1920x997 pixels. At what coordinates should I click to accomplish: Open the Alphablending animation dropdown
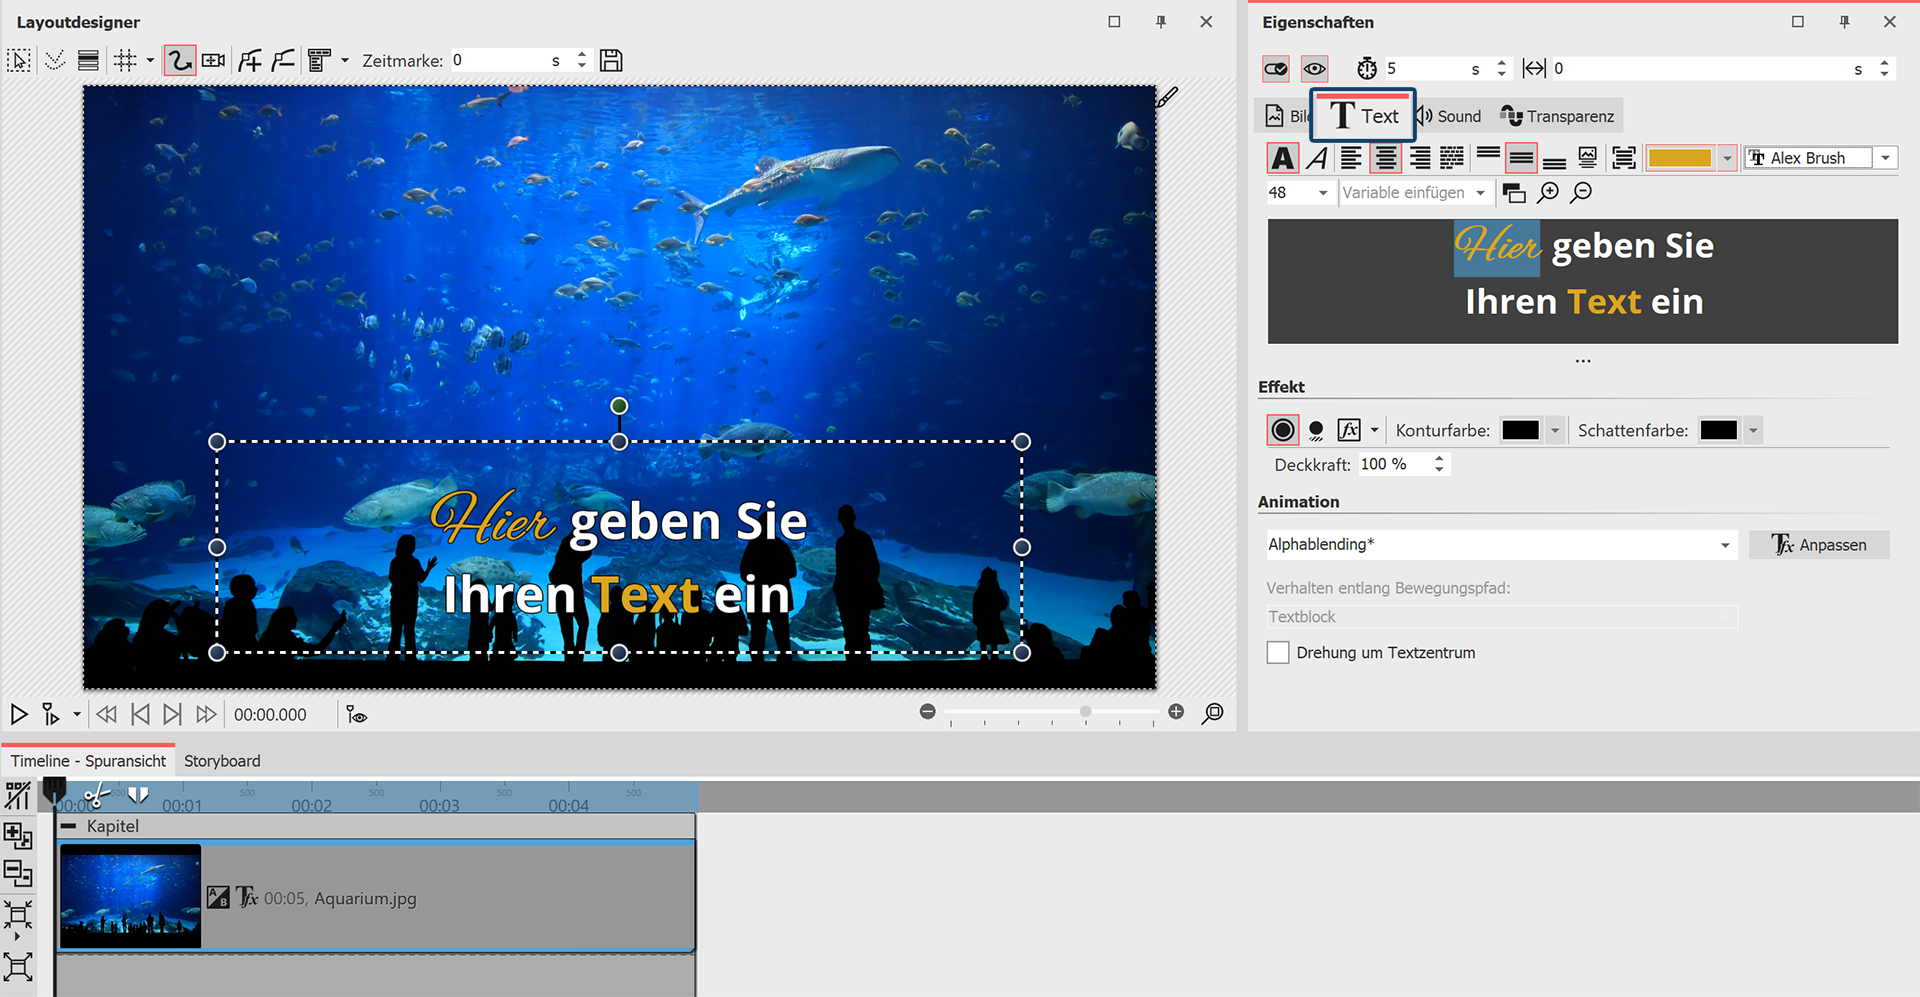[x=1724, y=545]
